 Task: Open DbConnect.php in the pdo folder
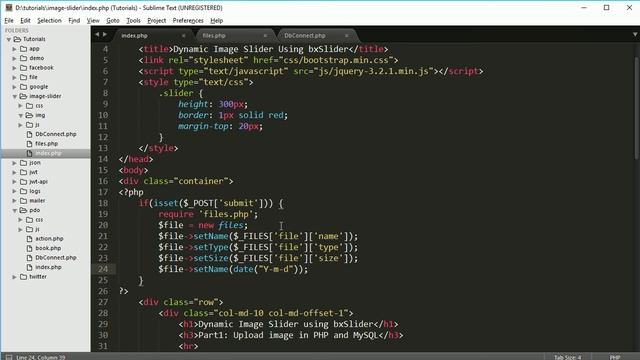(56, 258)
